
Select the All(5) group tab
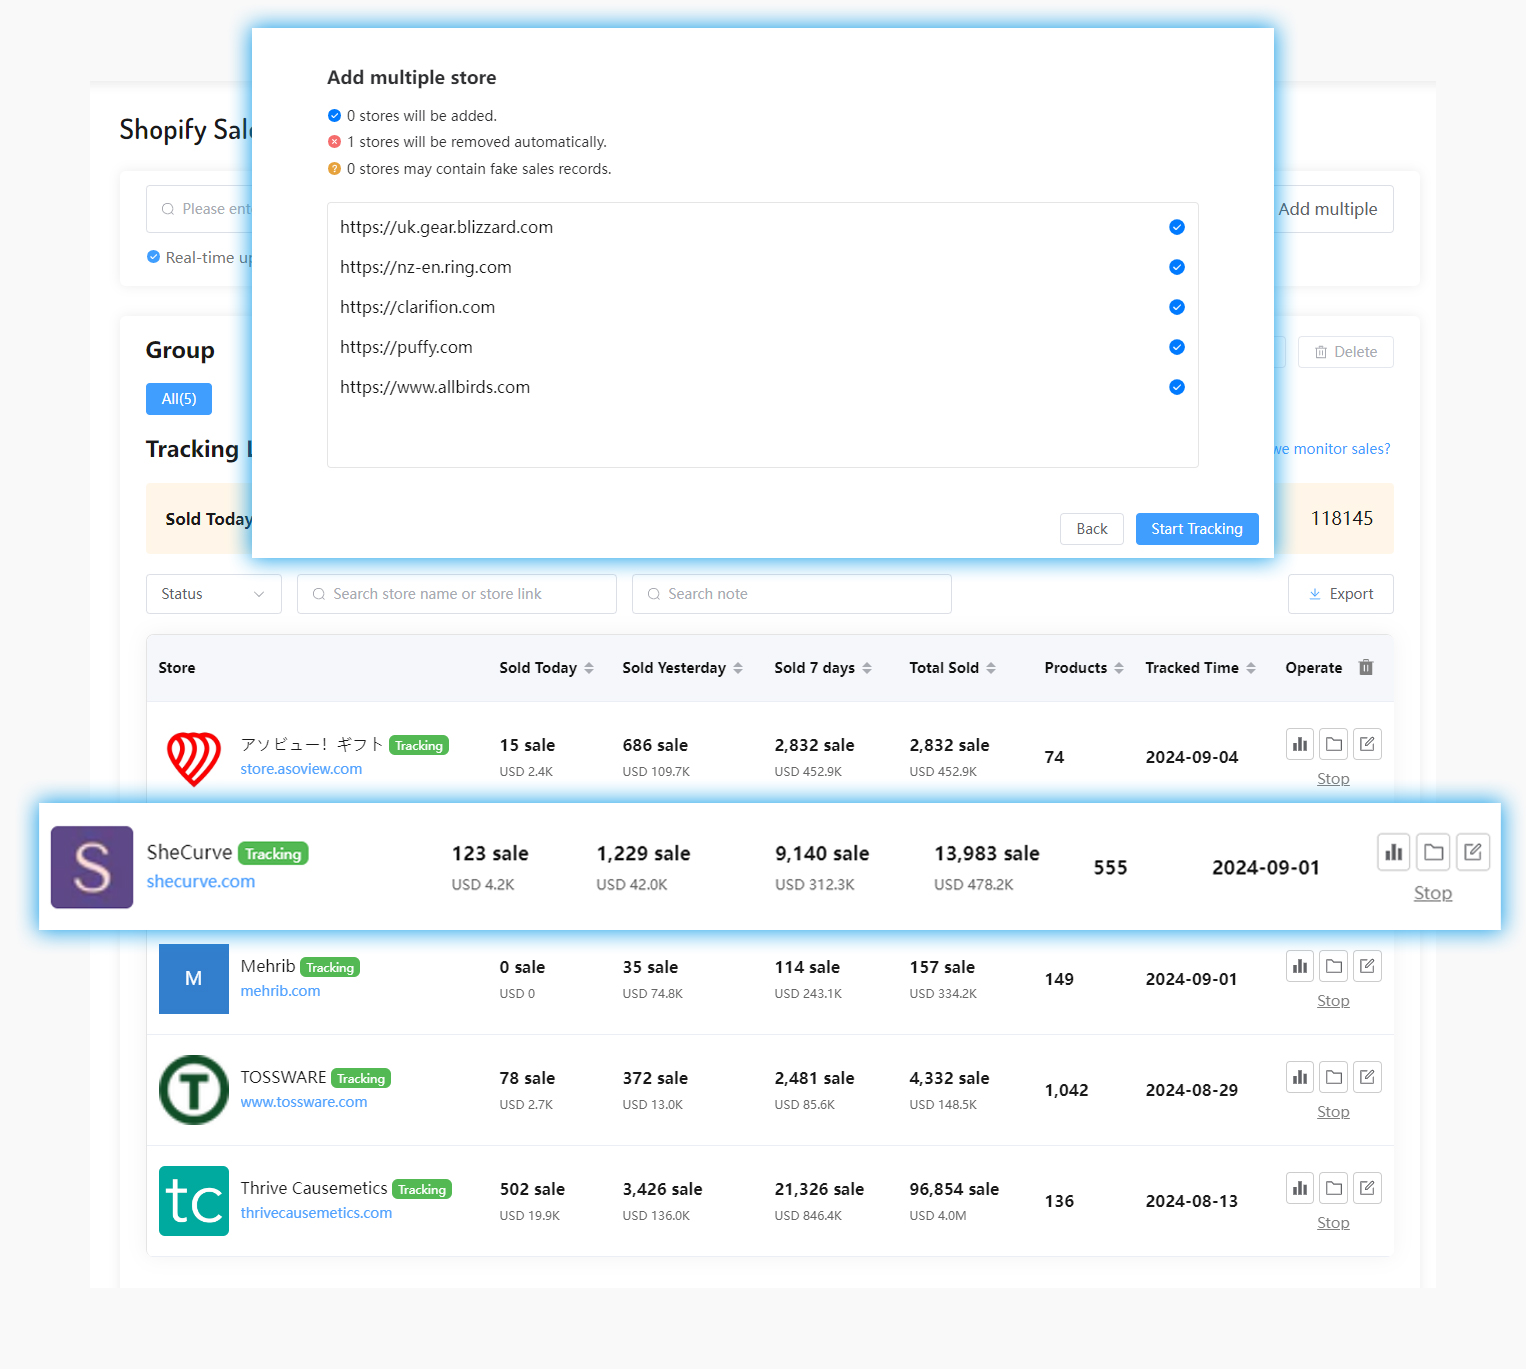click(178, 398)
